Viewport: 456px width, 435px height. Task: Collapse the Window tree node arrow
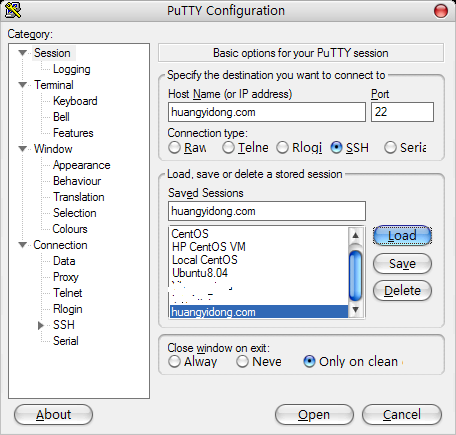(x=23, y=149)
